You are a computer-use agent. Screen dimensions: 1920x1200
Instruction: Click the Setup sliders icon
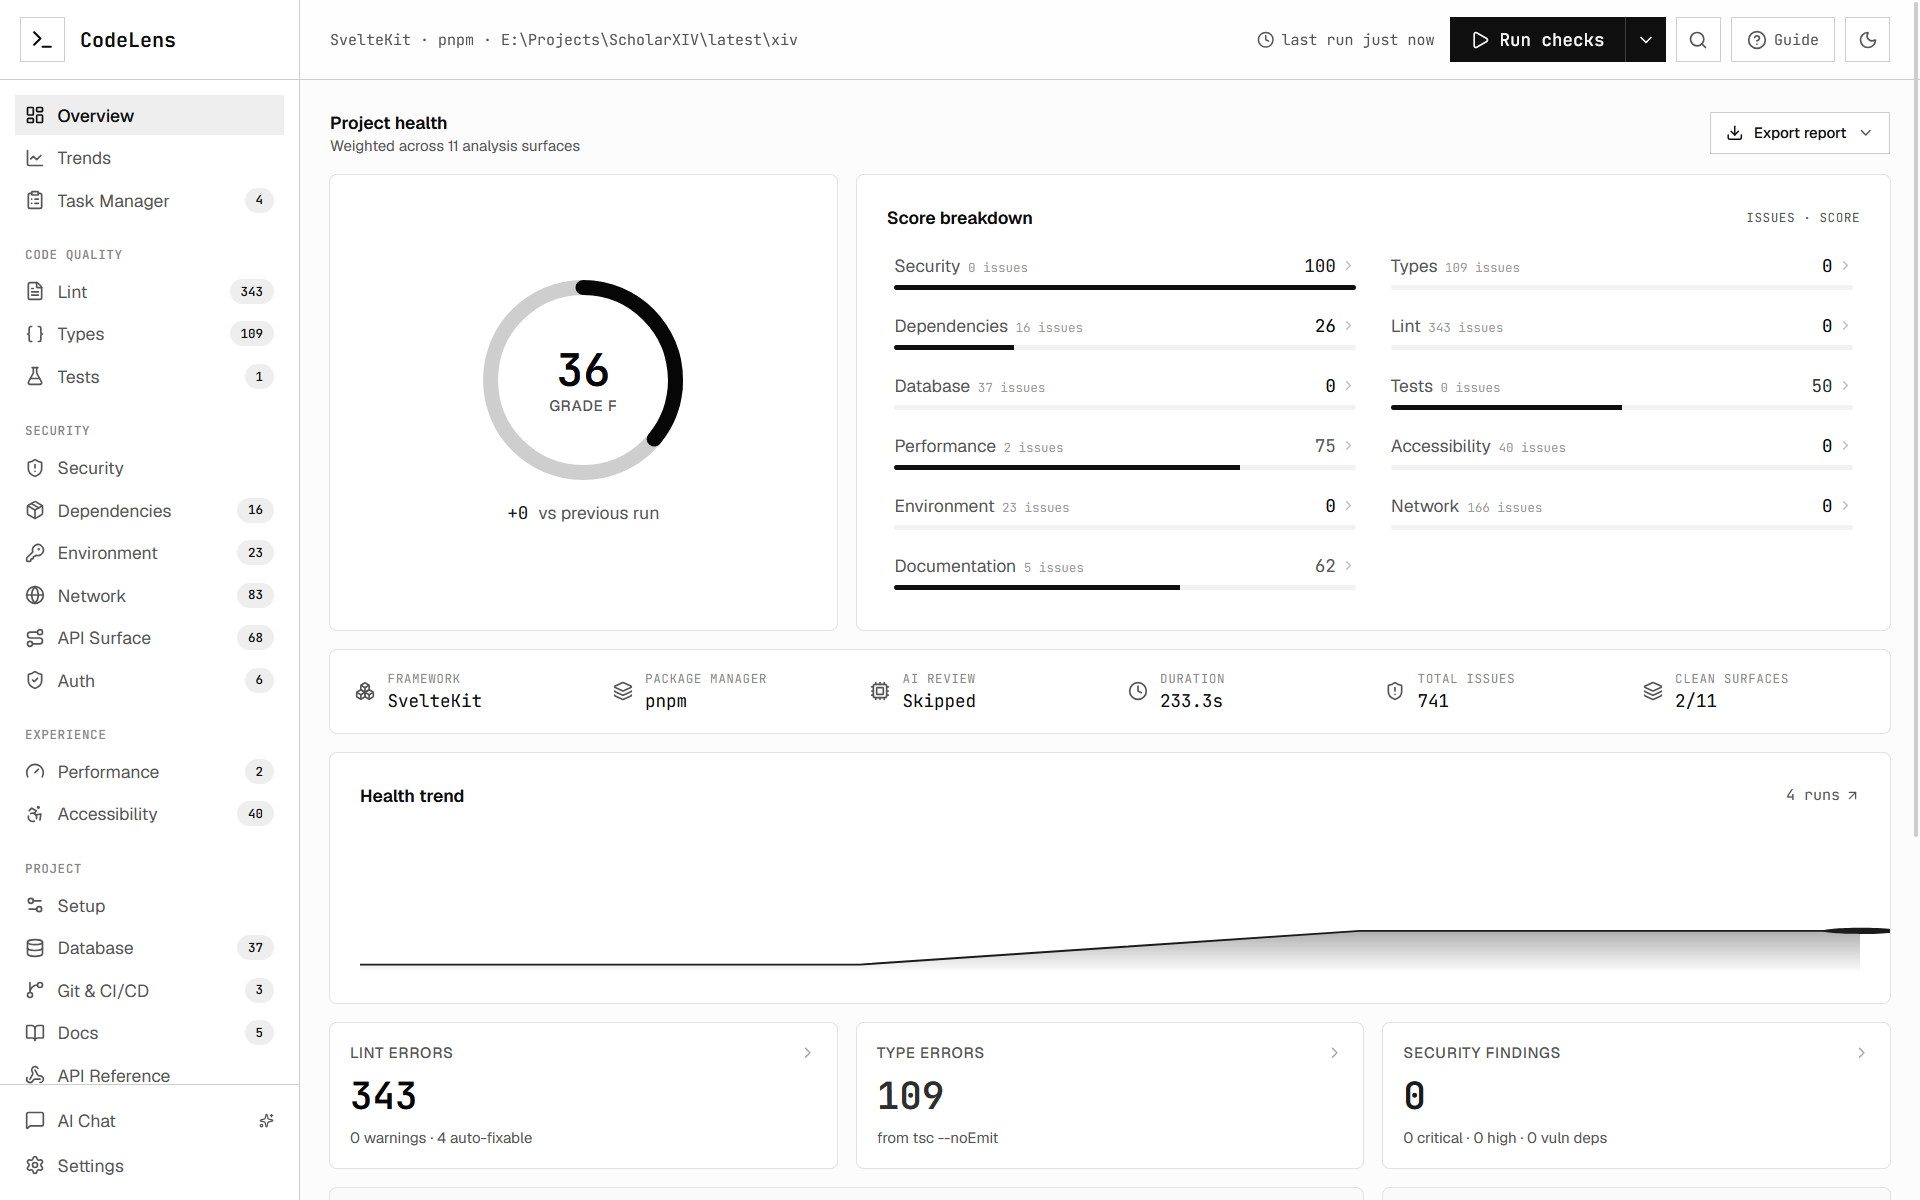(x=35, y=905)
